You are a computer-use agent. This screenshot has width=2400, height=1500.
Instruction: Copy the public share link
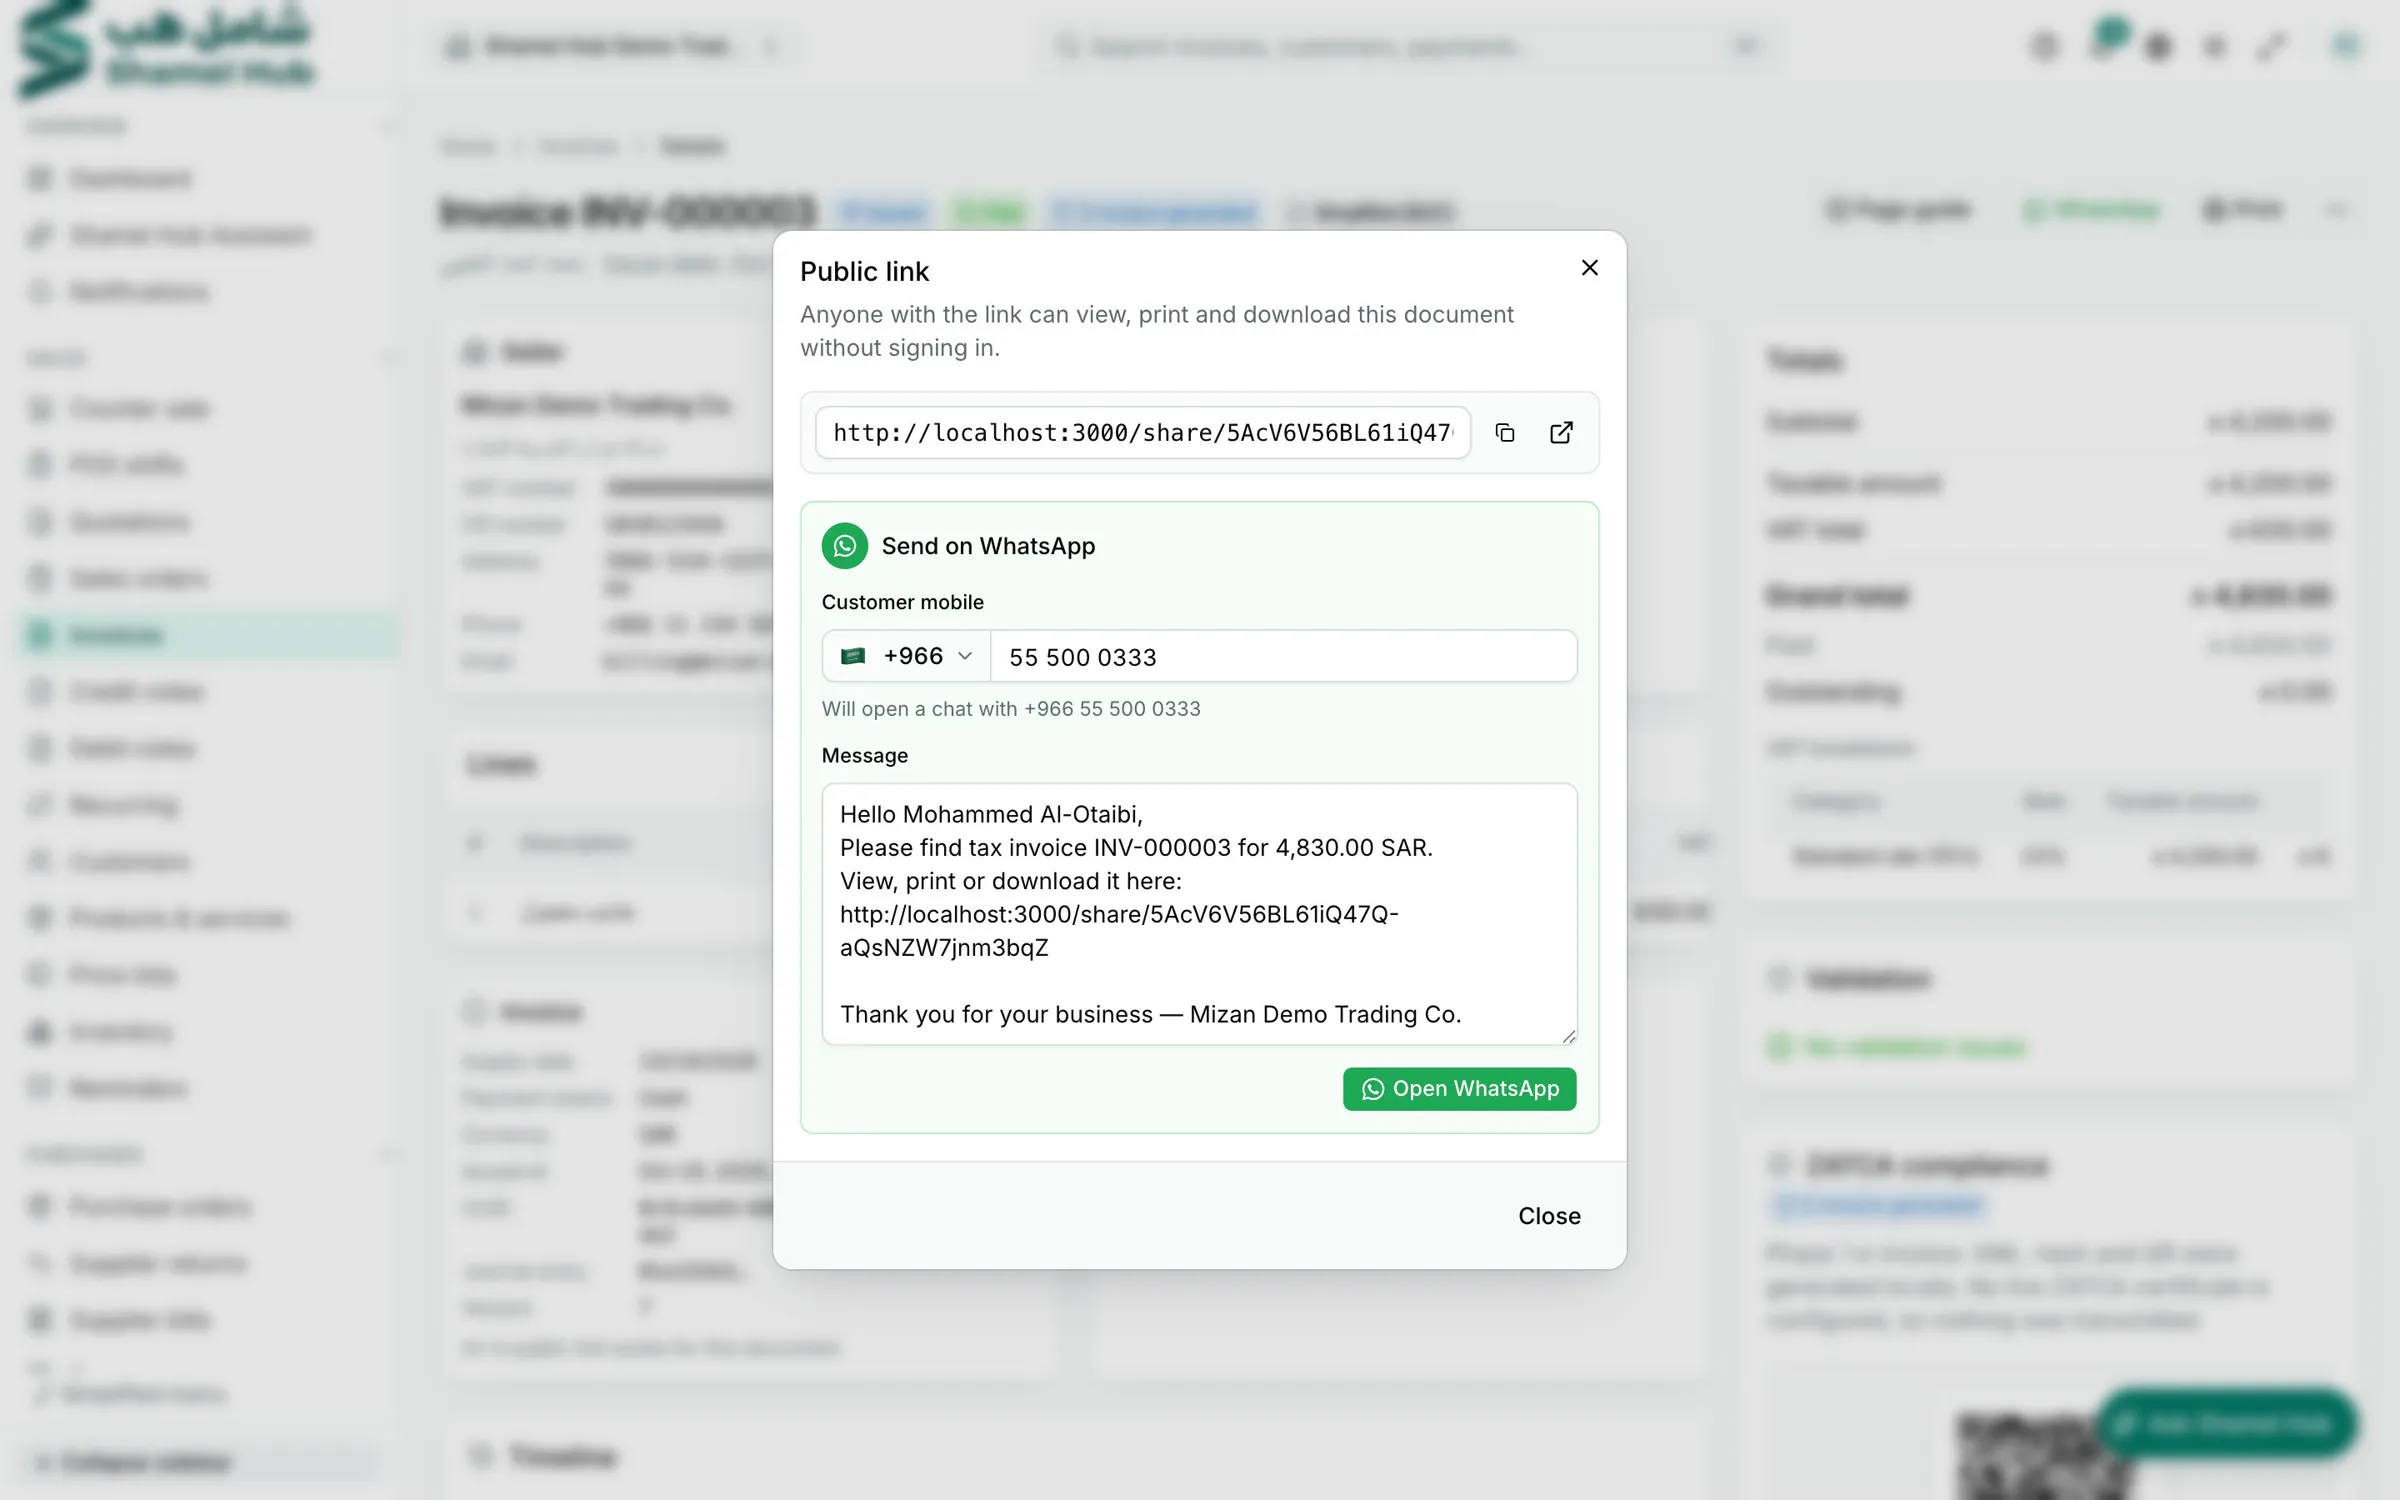point(1505,433)
